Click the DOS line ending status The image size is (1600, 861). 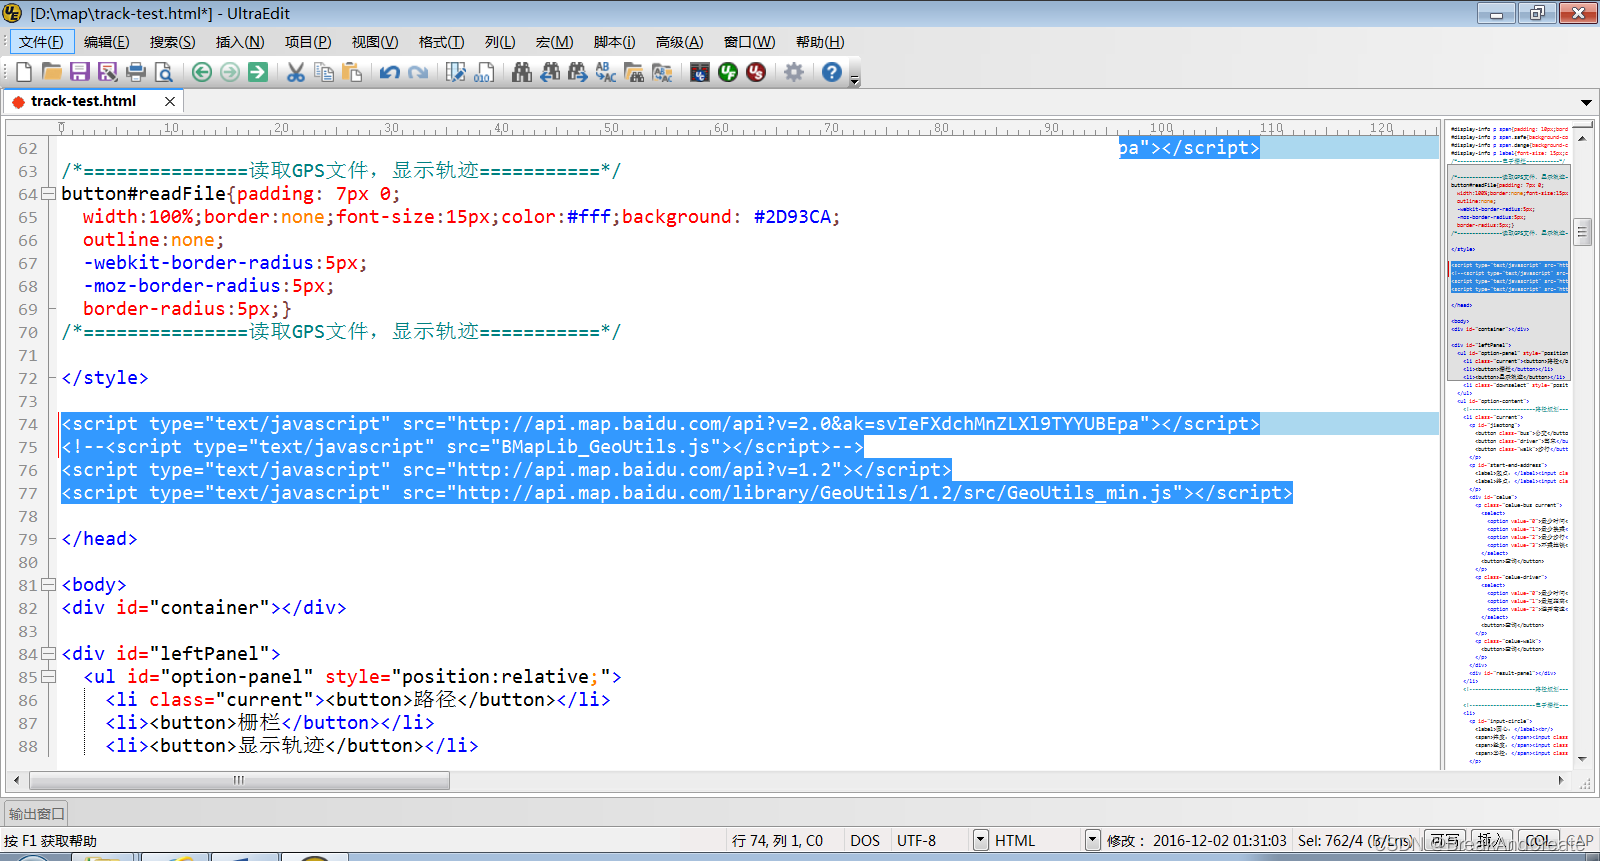(865, 841)
